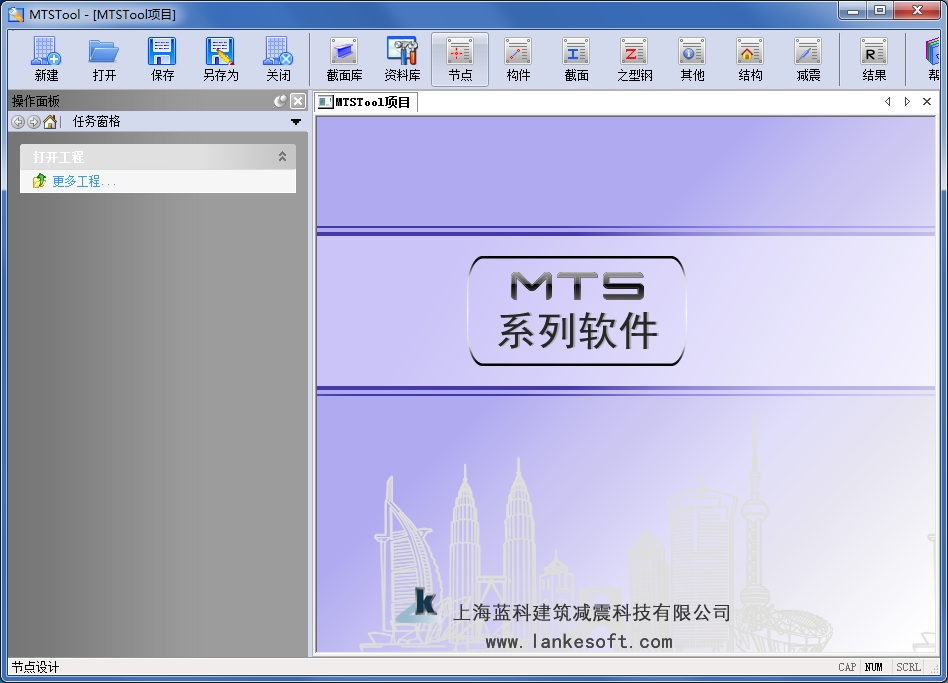Select the 截面 section design tool
The height and width of the screenshot is (683, 948).
pyautogui.click(x=575, y=58)
